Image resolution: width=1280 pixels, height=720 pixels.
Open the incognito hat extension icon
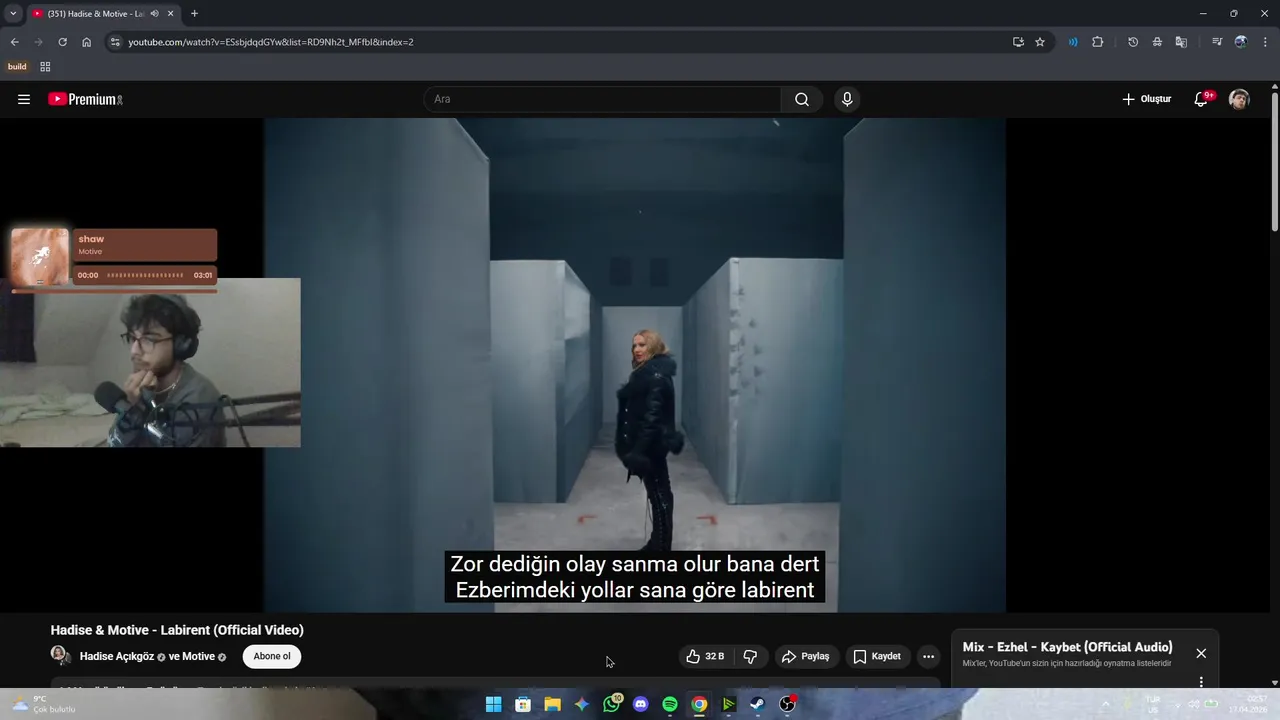pos(1157,42)
